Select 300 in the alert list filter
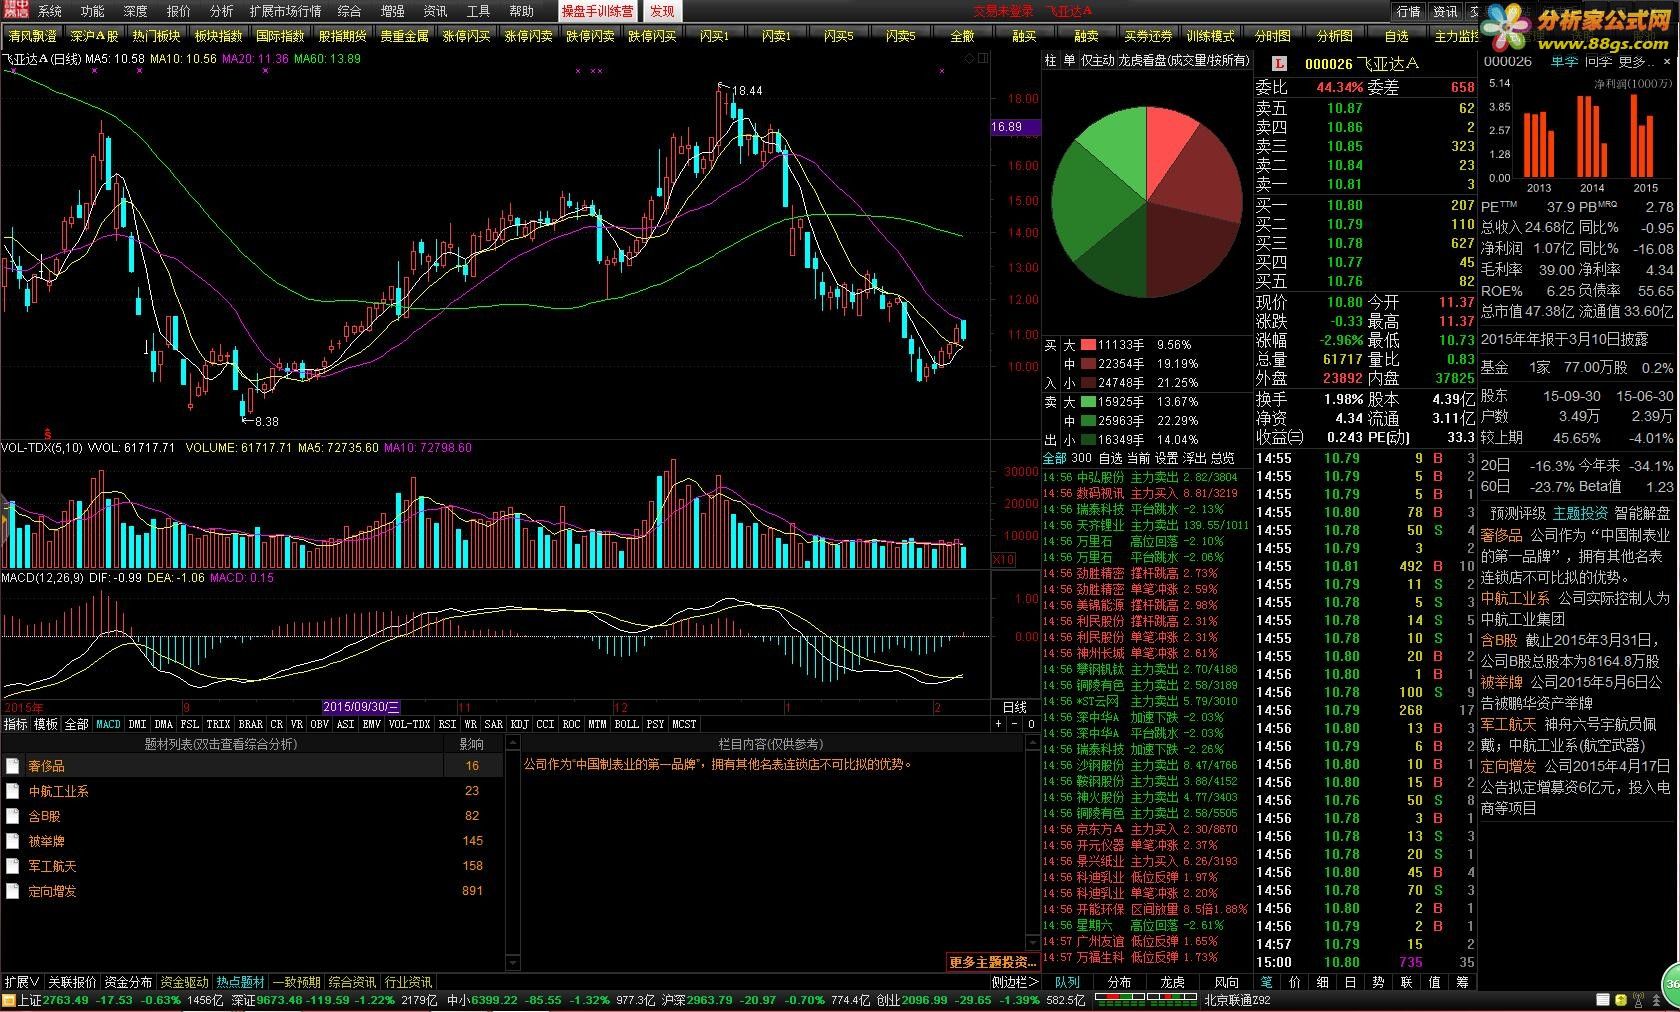The image size is (1680, 1012). point(1081,458)
